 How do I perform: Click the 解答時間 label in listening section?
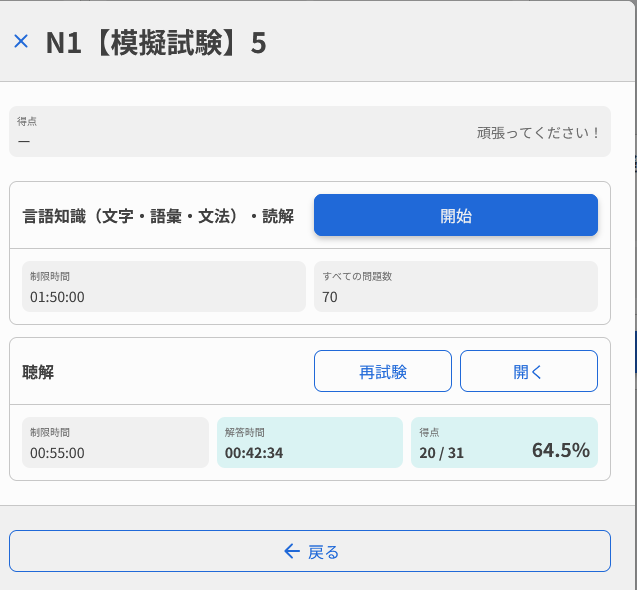click(245, 432)
